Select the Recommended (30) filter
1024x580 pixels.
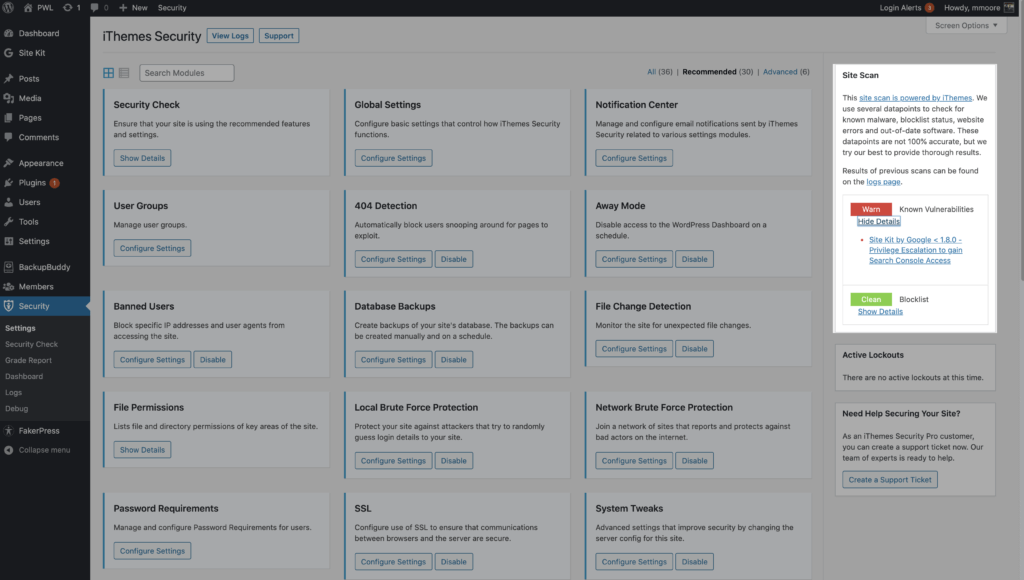click(x=718, y=72)
